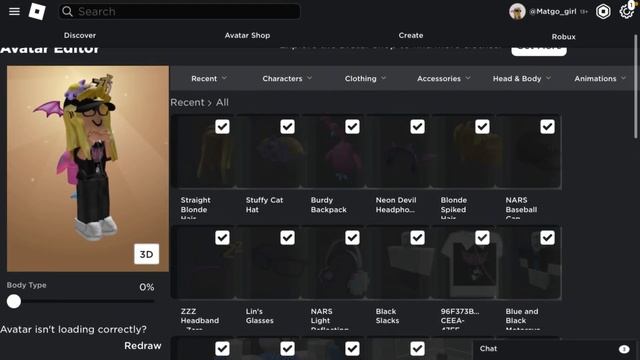
Task: Uncheck the Blonde Spiked Hair item
Action: (482, 127)
